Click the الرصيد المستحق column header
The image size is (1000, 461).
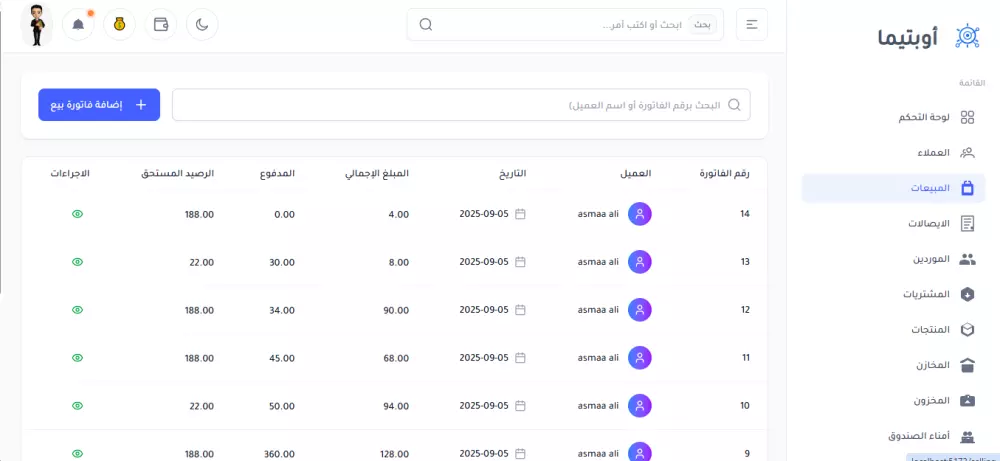[x=177, y=173]
